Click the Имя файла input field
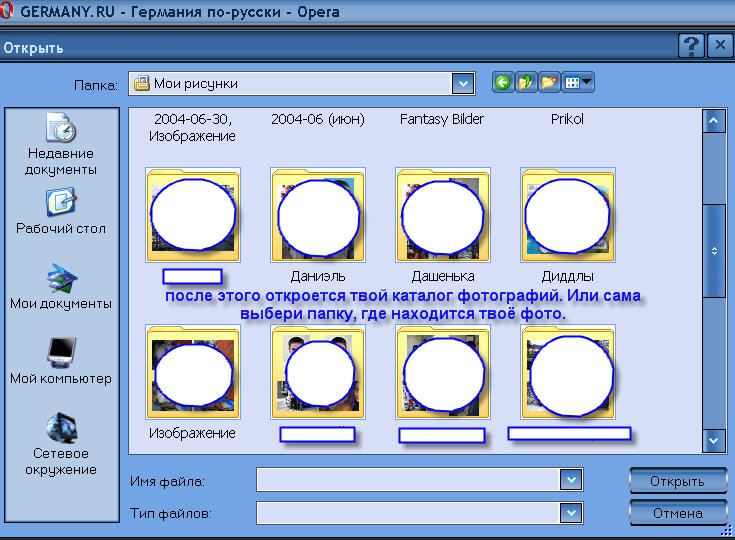This screenshot has height=540, width=735. pos(408,480)
